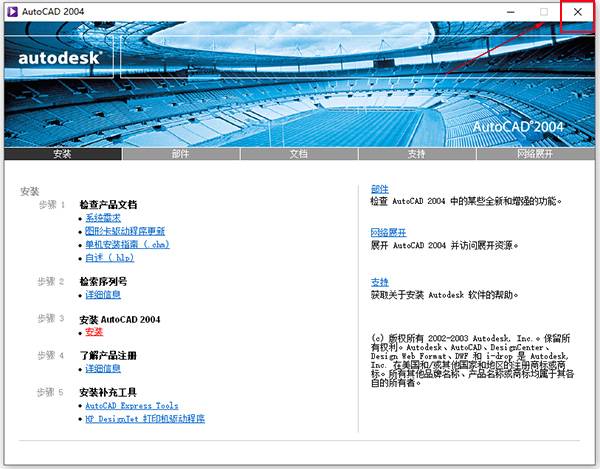The image size is (600, 469).
Task: Click the 安装补充工具 step heading
Action: (x=108, y=392)
